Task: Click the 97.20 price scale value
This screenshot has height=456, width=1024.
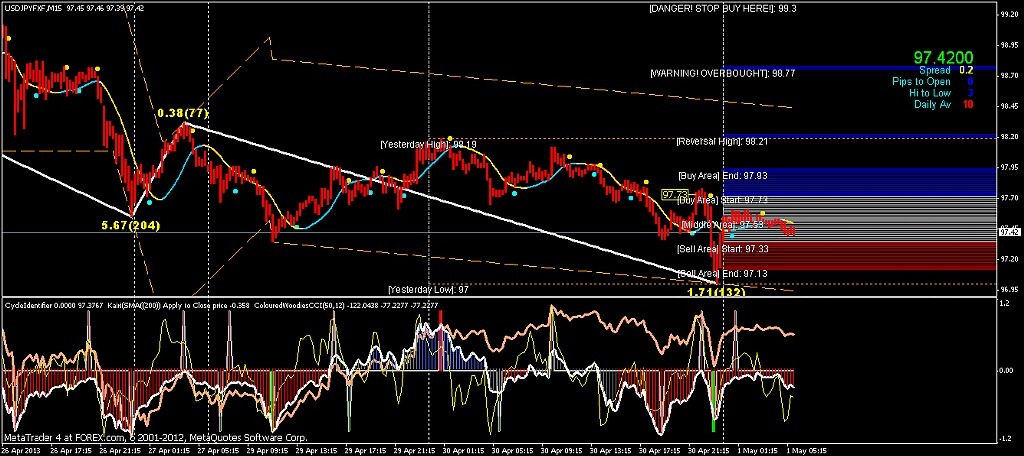Action: point(1008,259)
